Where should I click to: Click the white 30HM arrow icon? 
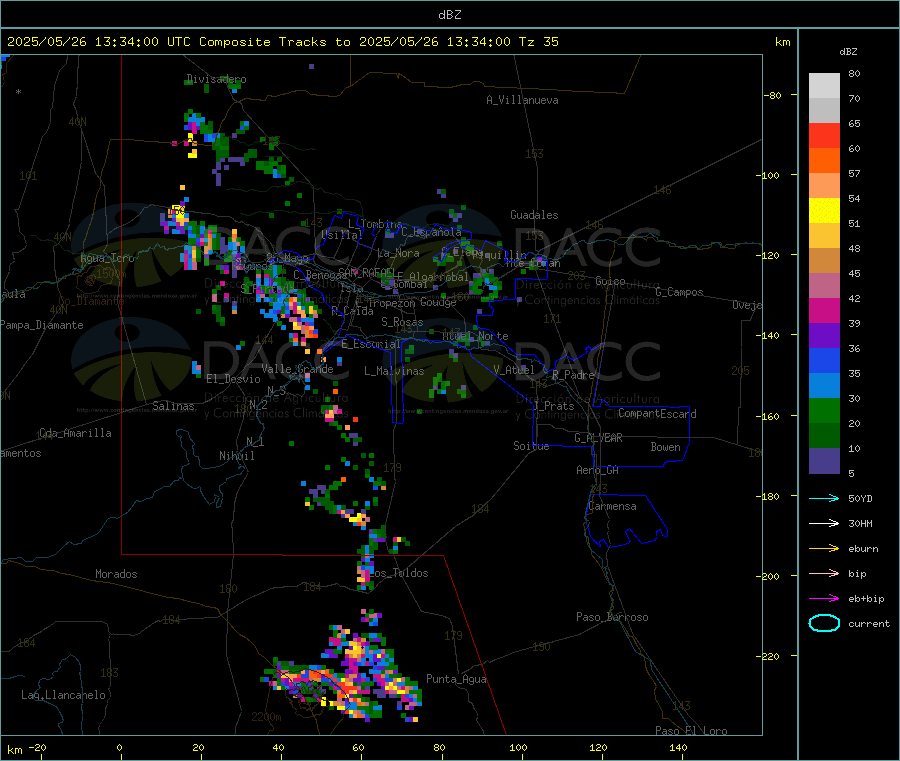824,523
